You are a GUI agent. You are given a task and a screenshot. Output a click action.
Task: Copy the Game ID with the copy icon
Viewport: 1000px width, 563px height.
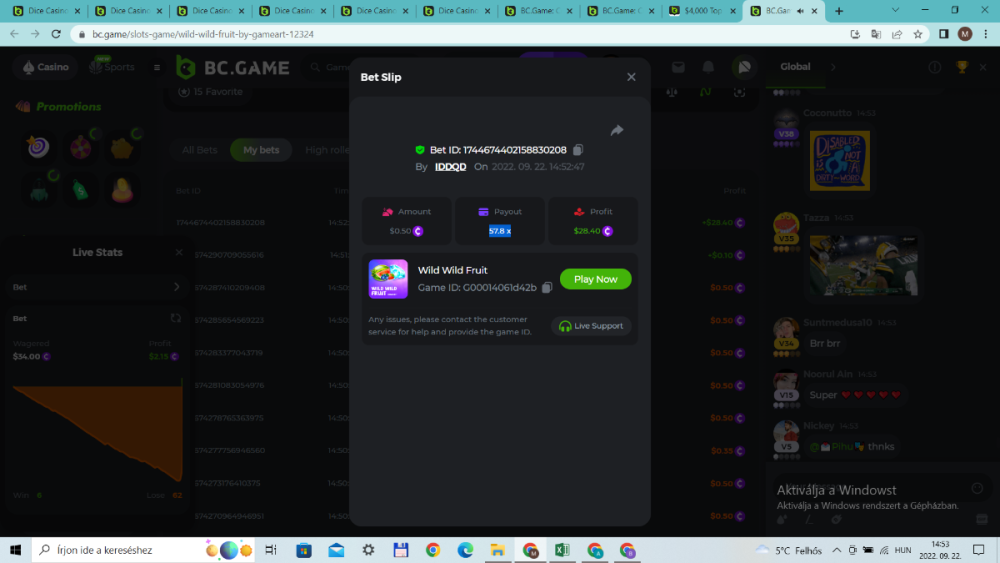(x=547, y=288)
